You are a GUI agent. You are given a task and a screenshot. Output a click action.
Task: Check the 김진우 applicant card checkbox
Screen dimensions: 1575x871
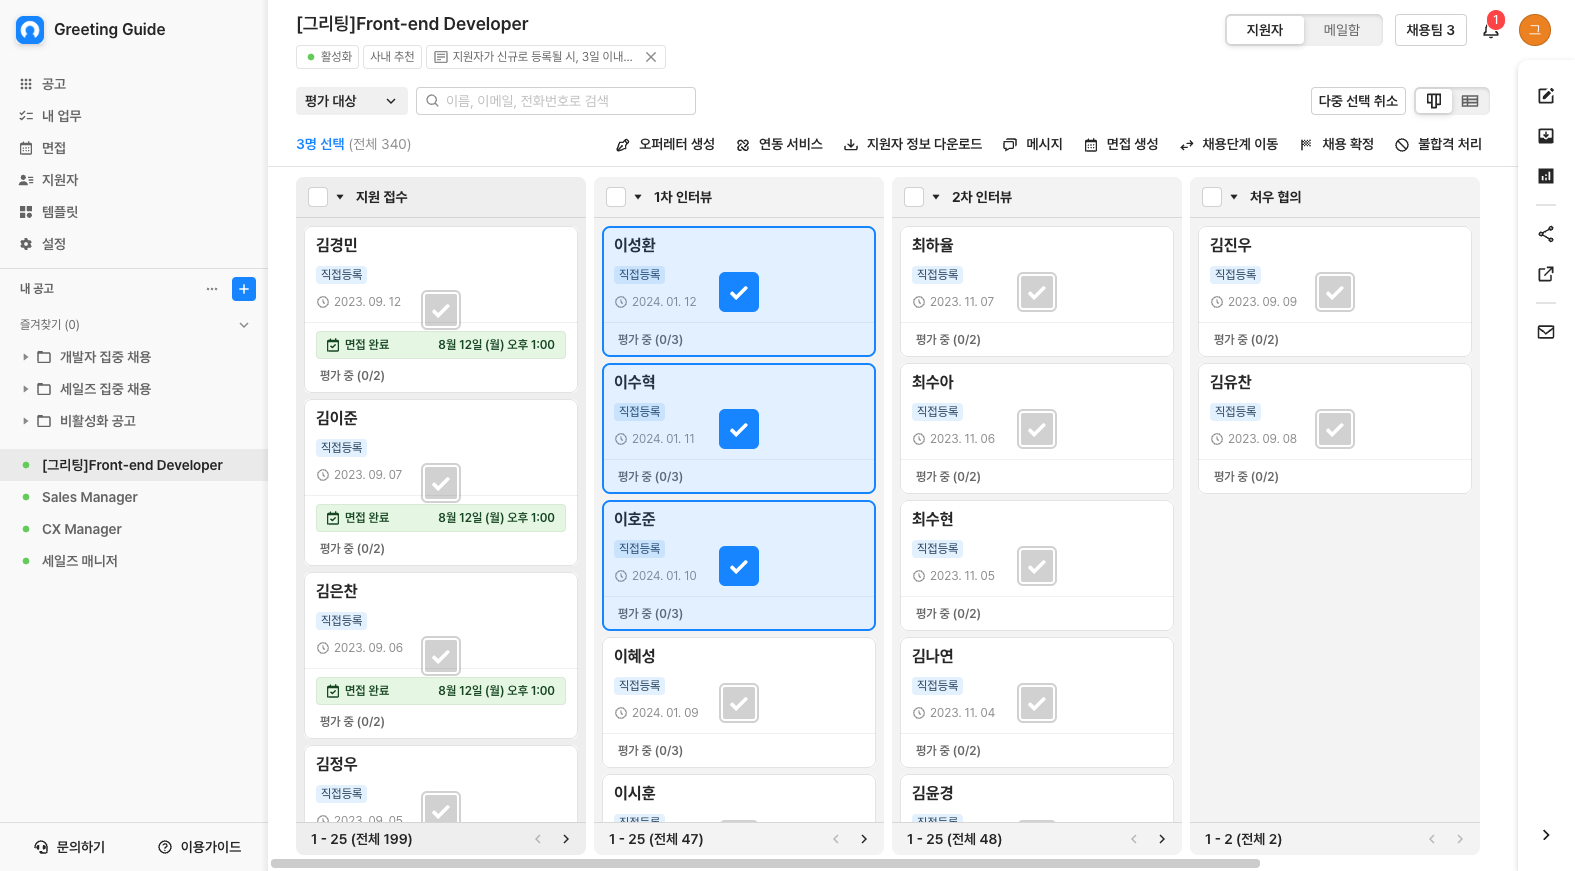[1335, 292]
